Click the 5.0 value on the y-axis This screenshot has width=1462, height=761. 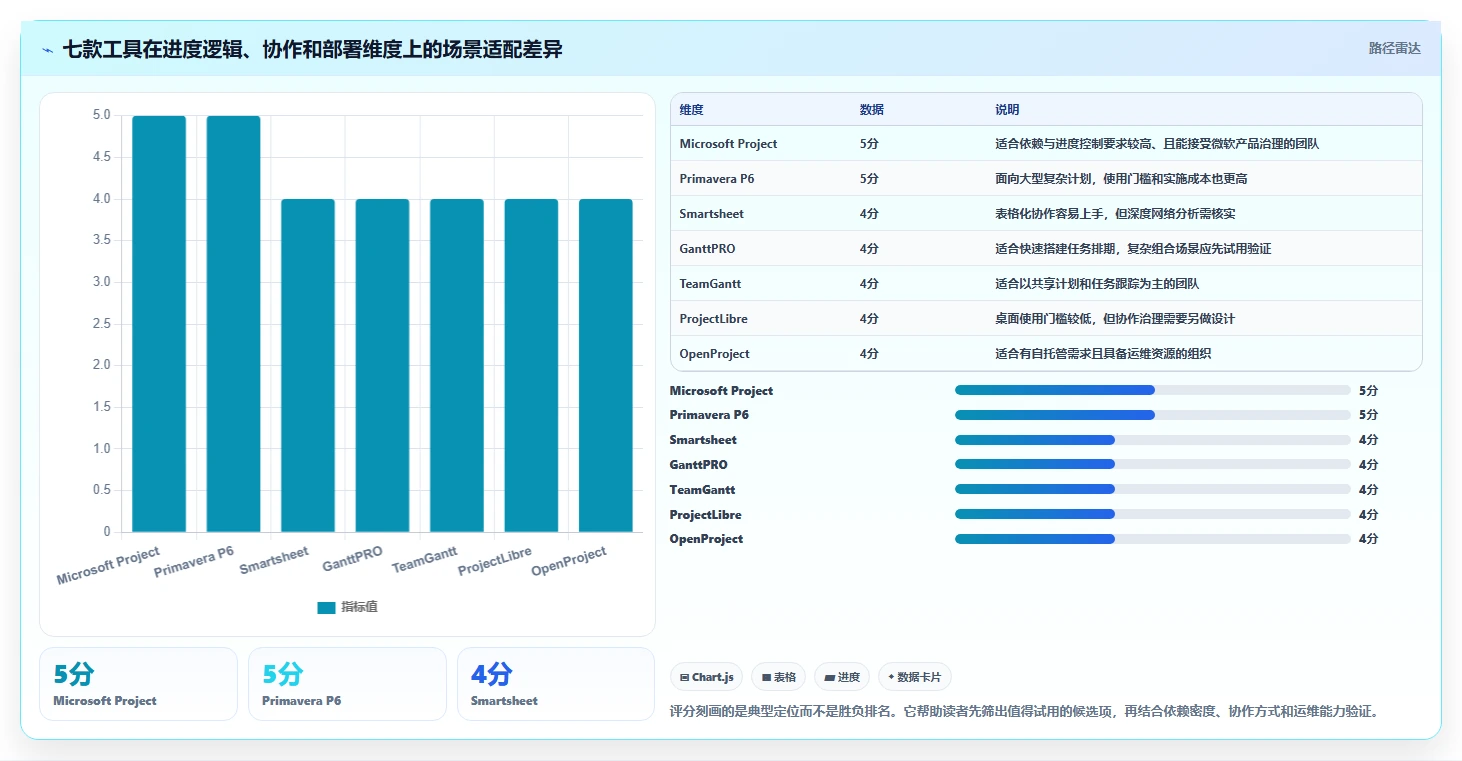(x=101, y=115)
